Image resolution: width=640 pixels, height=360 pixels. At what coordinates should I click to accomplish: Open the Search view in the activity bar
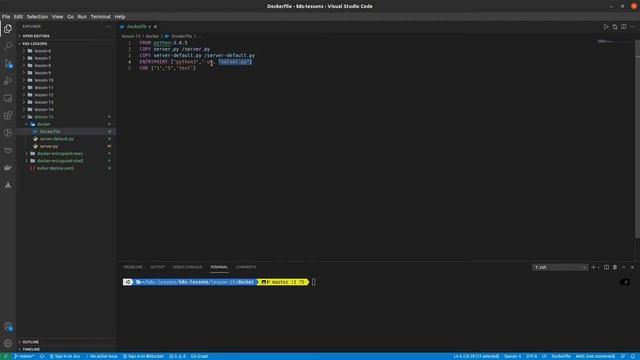pos(8,46)
